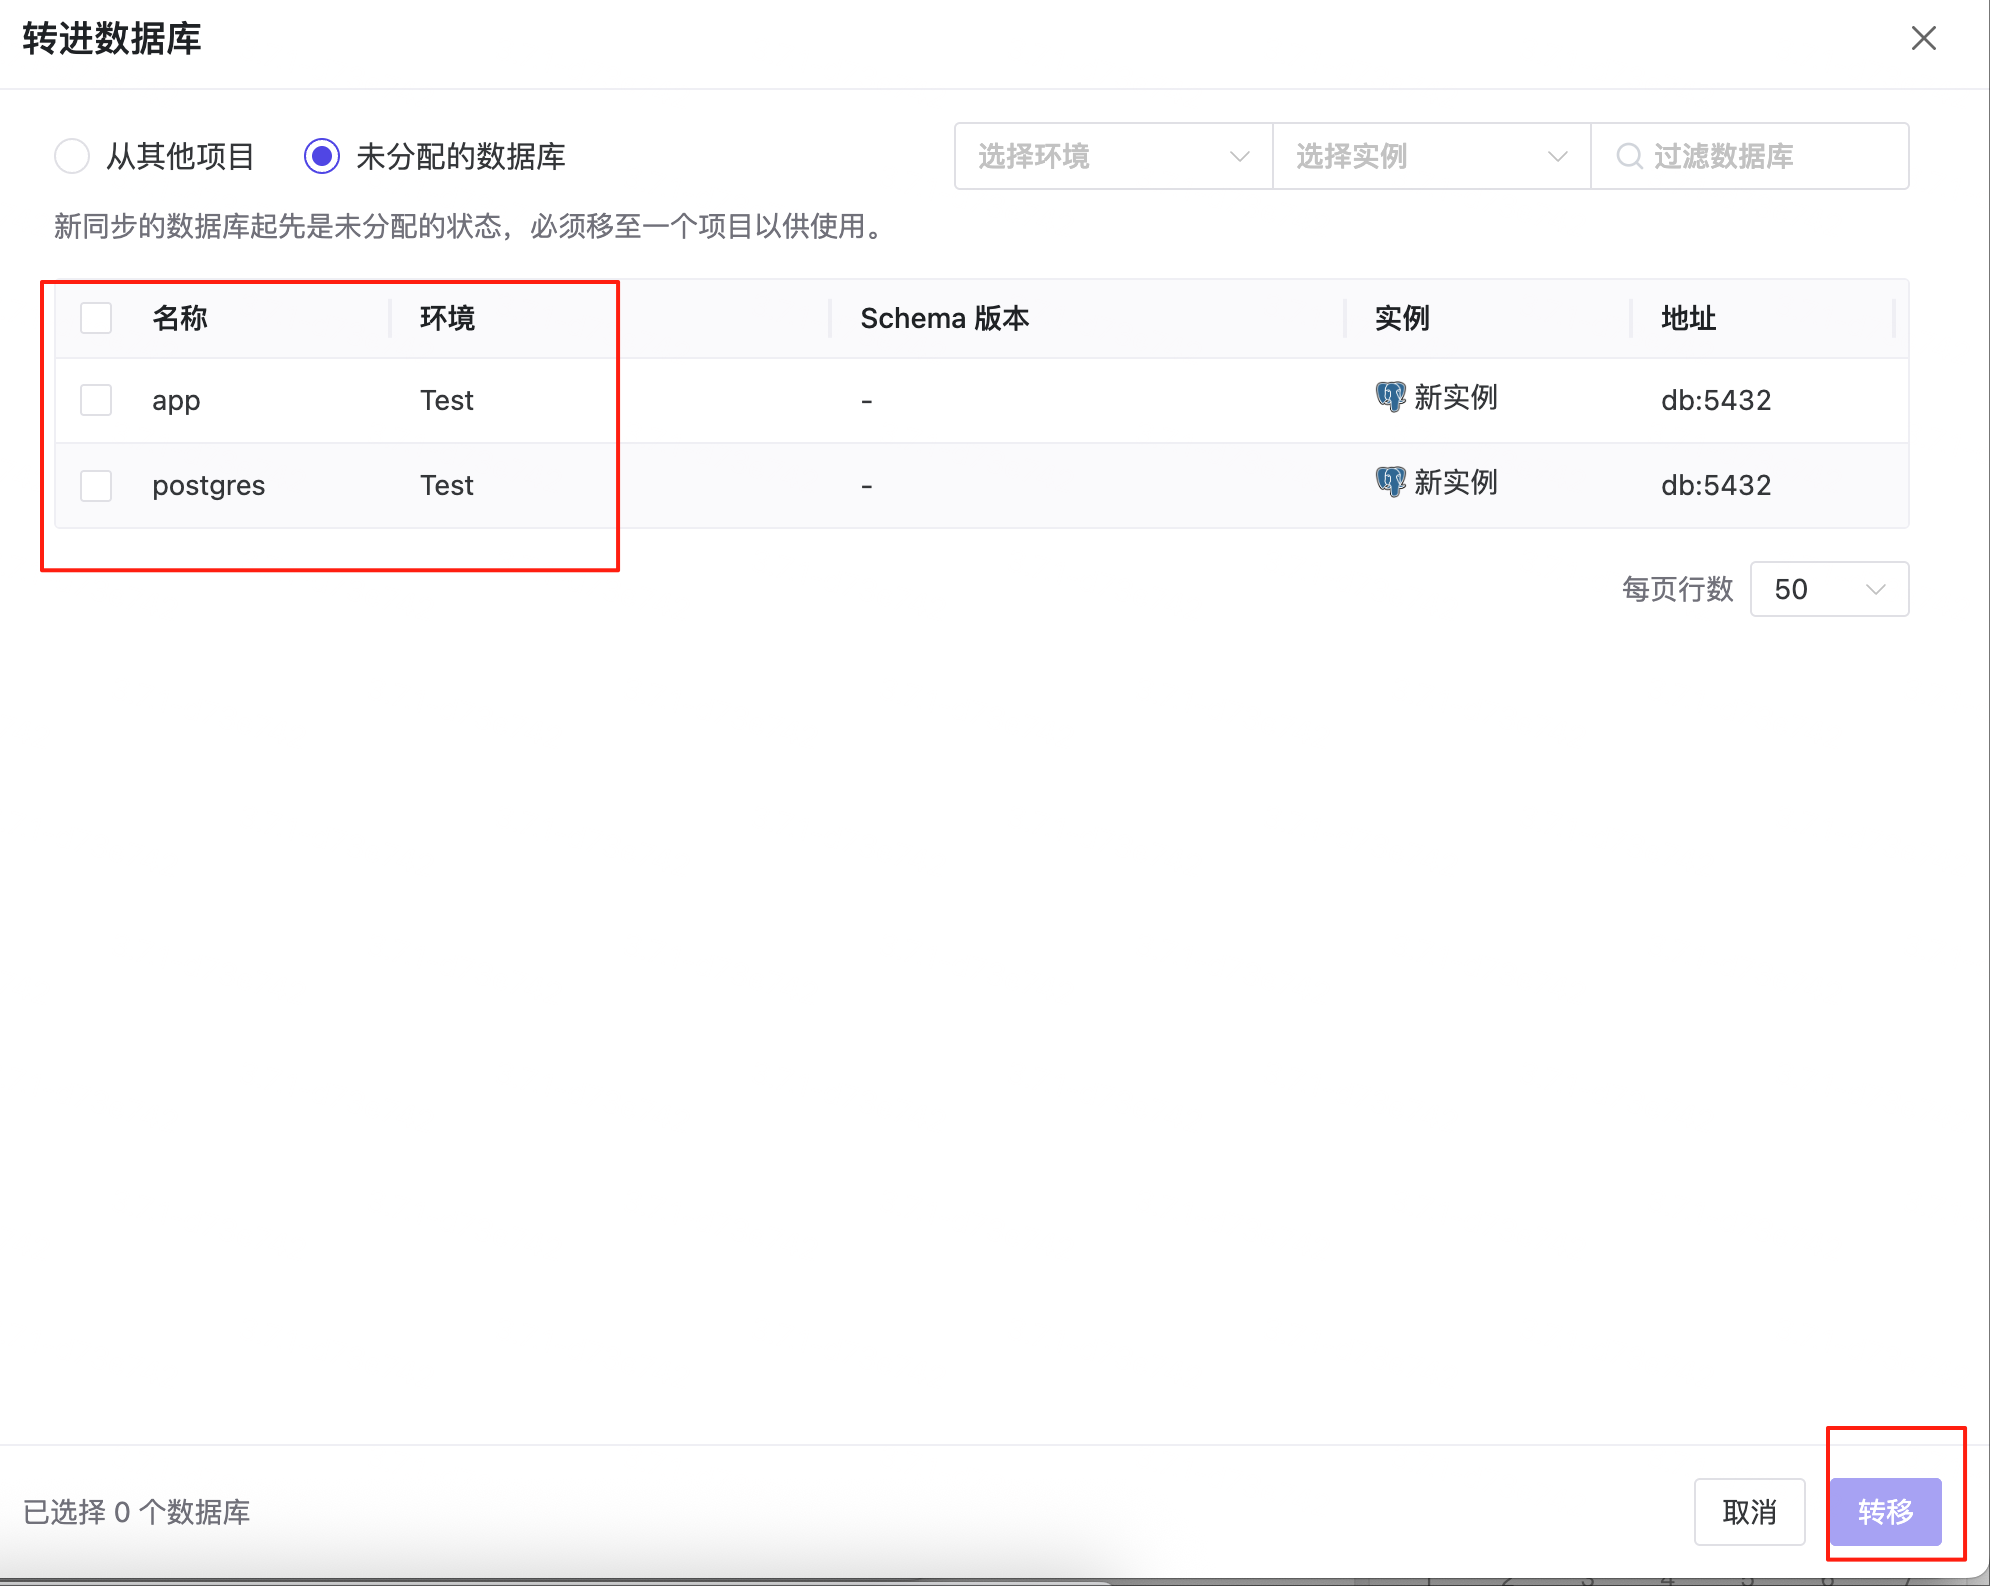Screen dimensions: 1990x1586
Task: Click the app database name
Action: 176,401
